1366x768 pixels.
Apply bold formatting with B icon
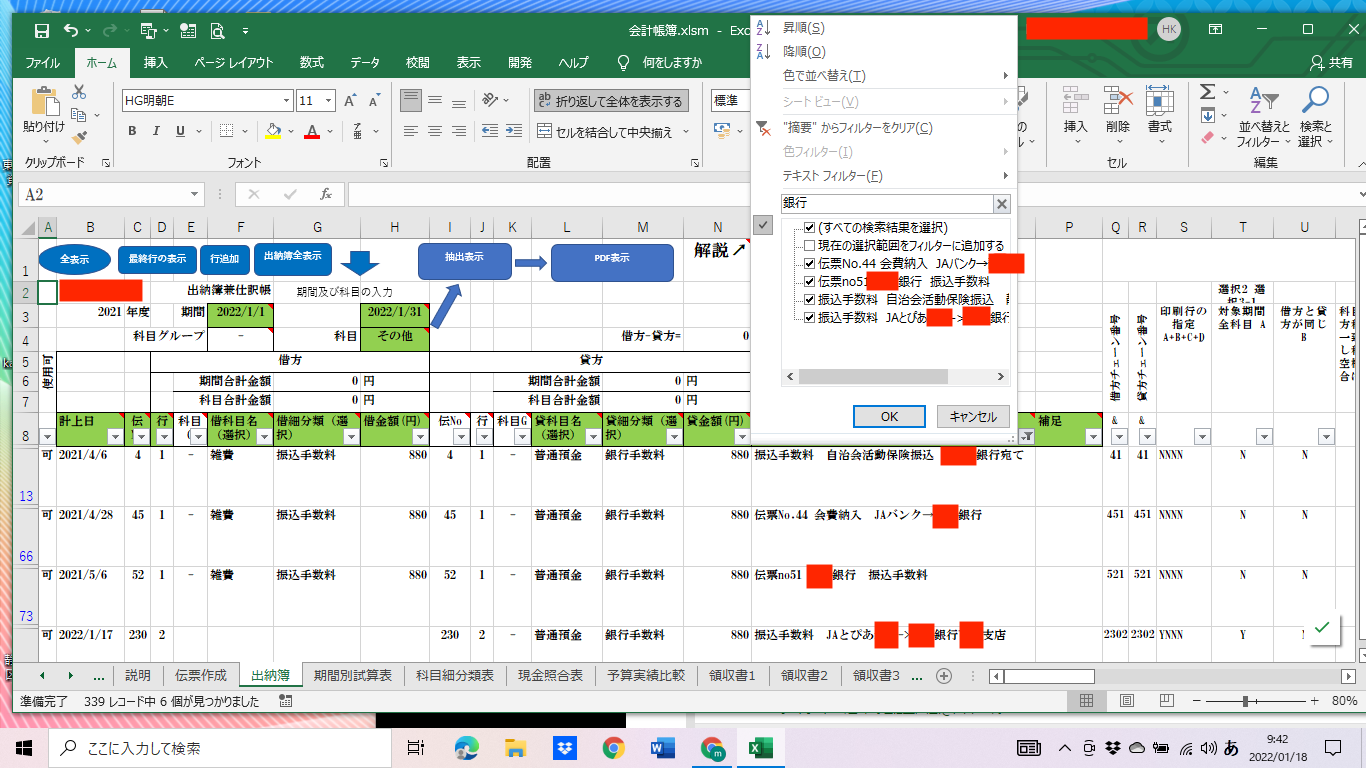(x=131, y=131)
